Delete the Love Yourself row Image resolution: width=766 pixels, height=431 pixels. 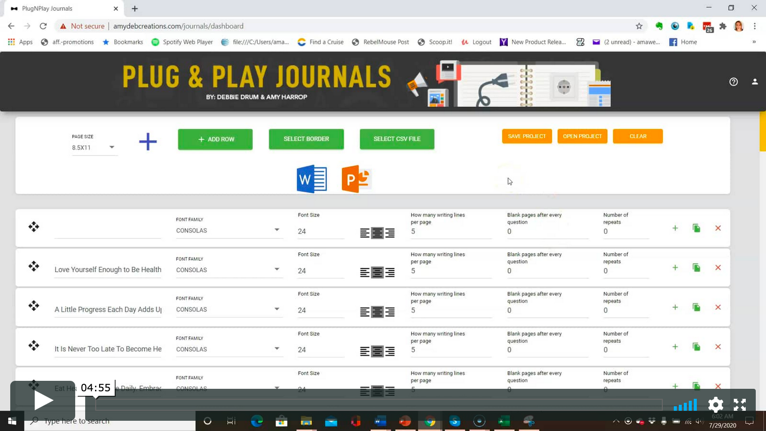click(718, 268)
